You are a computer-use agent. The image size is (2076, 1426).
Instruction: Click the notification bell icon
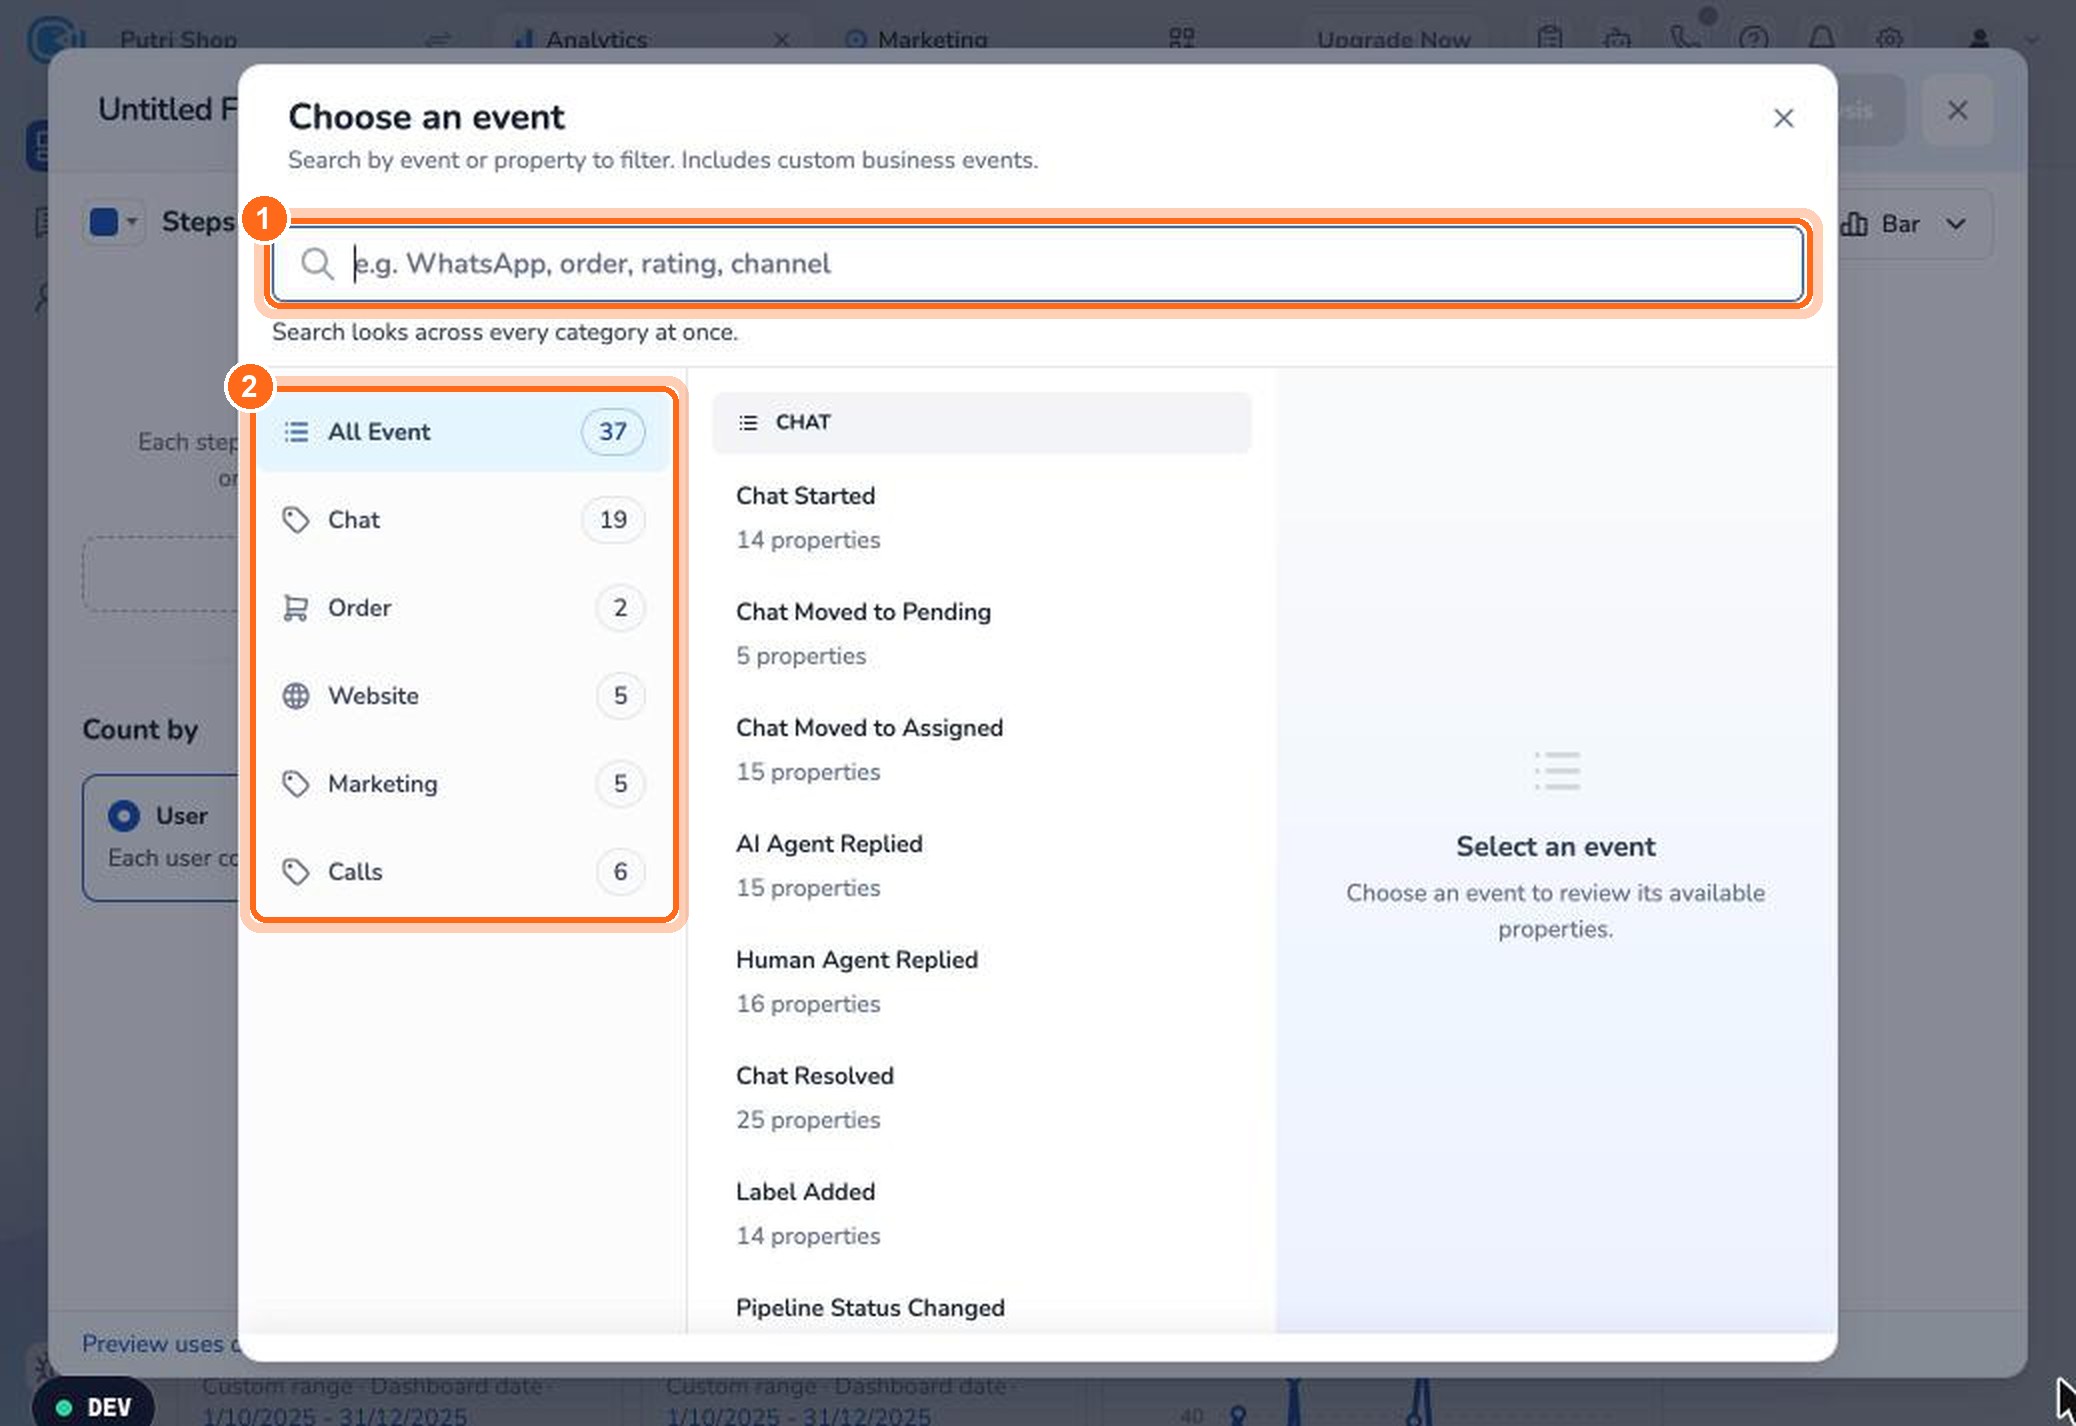tap(1821, 38)
